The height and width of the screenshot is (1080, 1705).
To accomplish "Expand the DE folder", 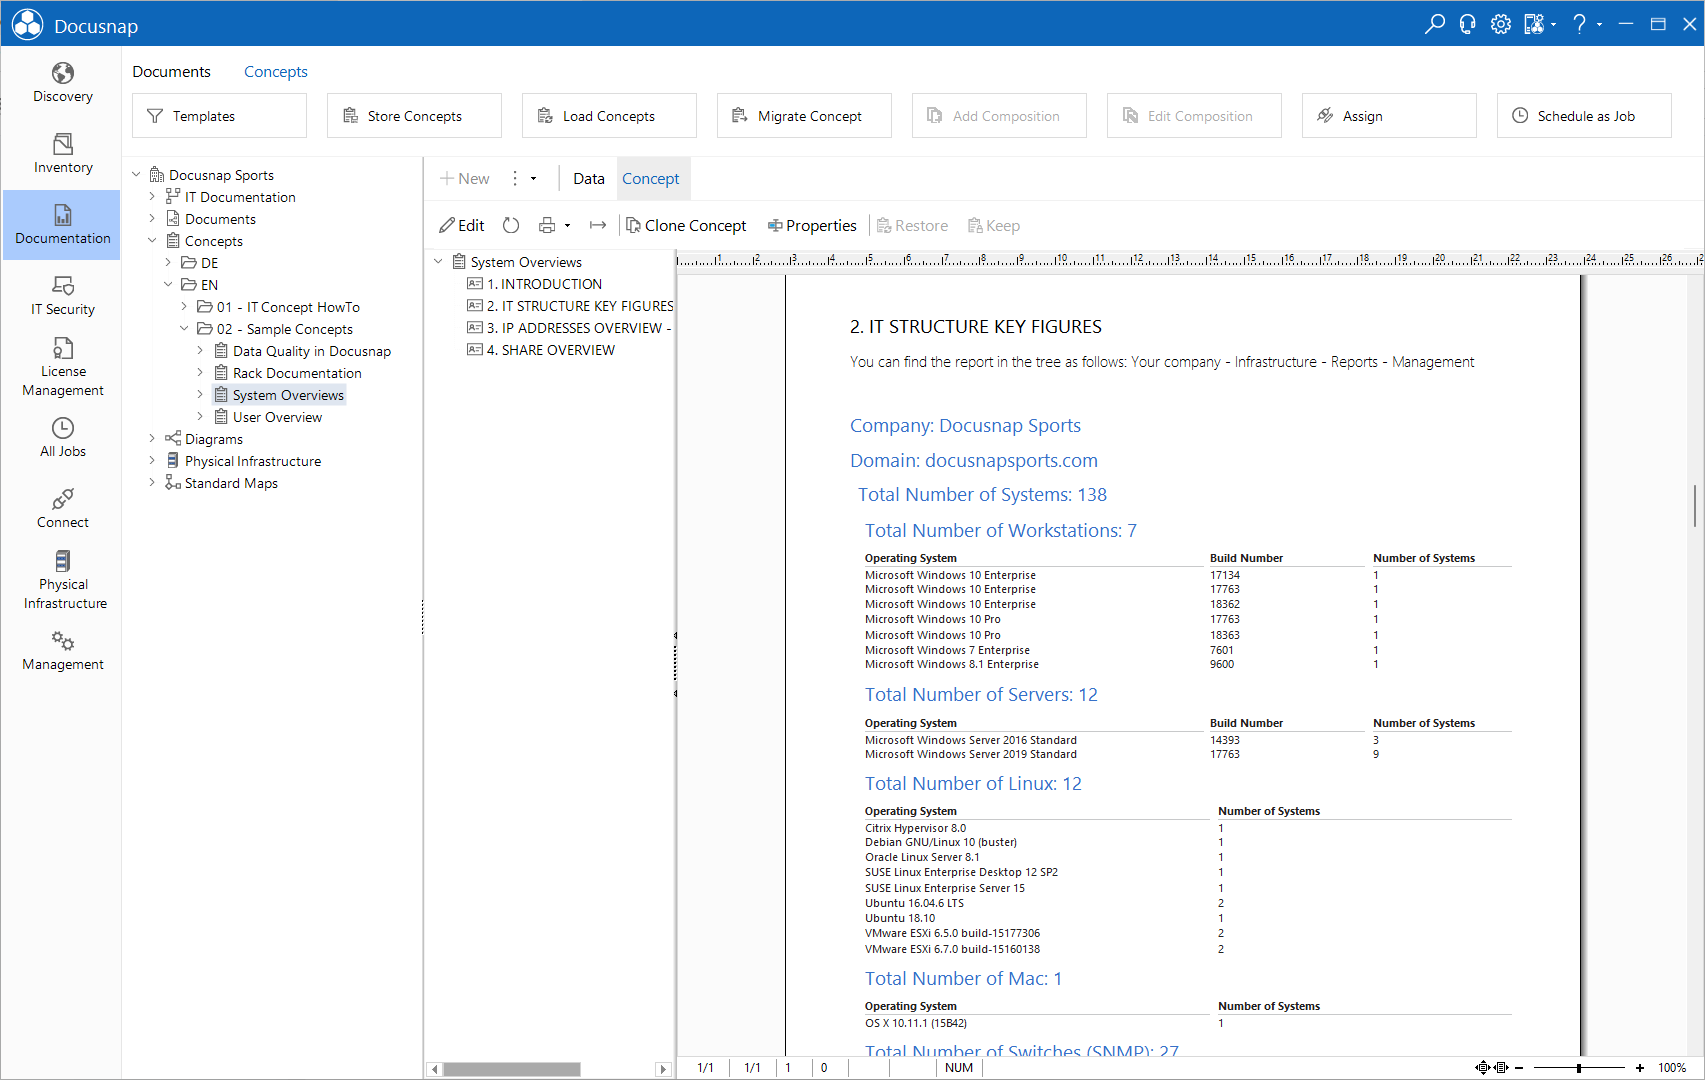I will pyautogui.click(x=168, y=263).
